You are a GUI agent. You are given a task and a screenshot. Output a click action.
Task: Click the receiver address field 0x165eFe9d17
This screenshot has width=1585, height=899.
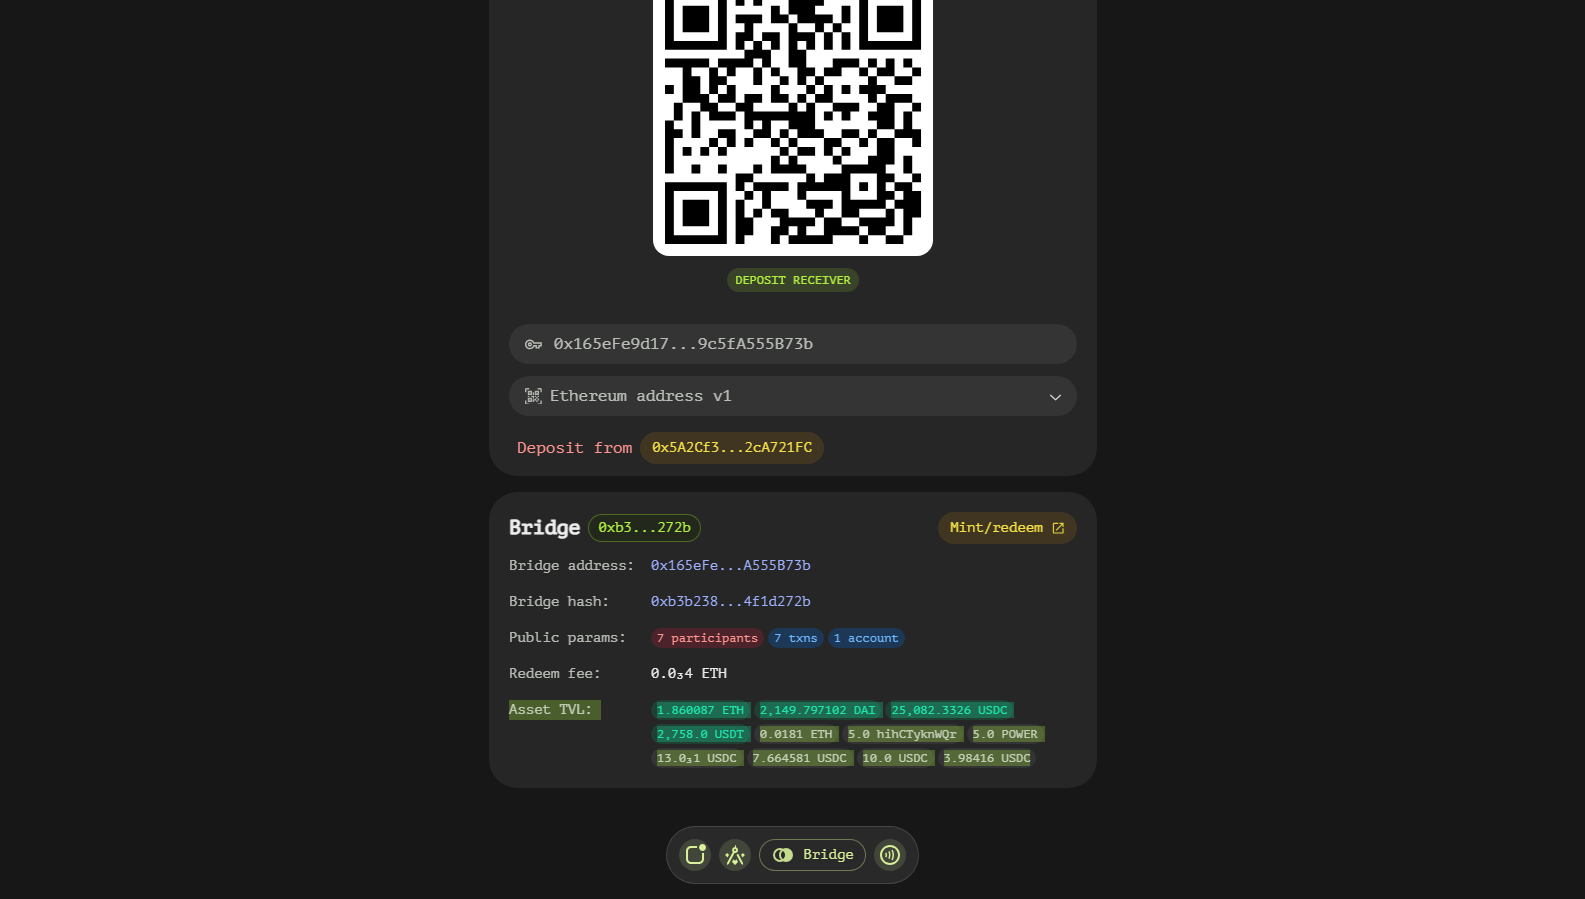(x=793, y=344)
